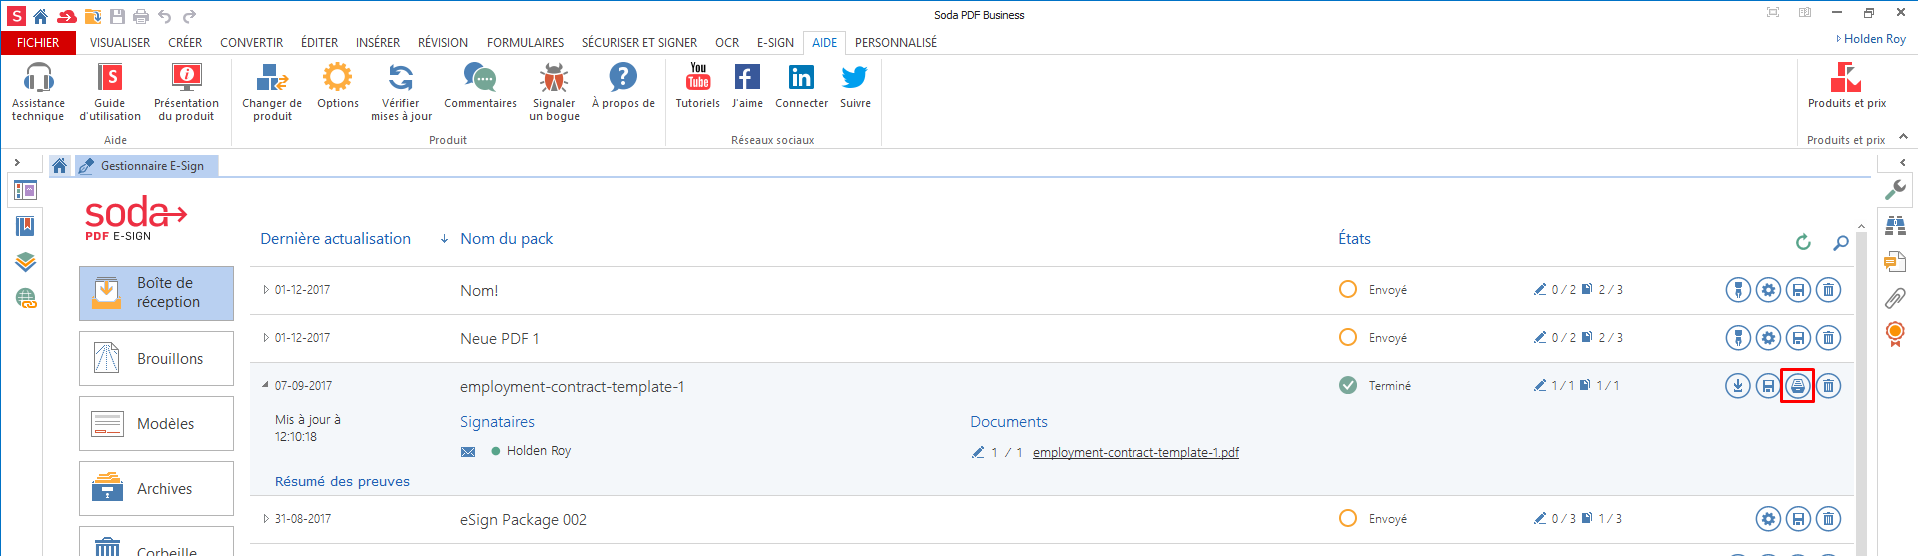Delete the Nom! package

point(1828,290)
